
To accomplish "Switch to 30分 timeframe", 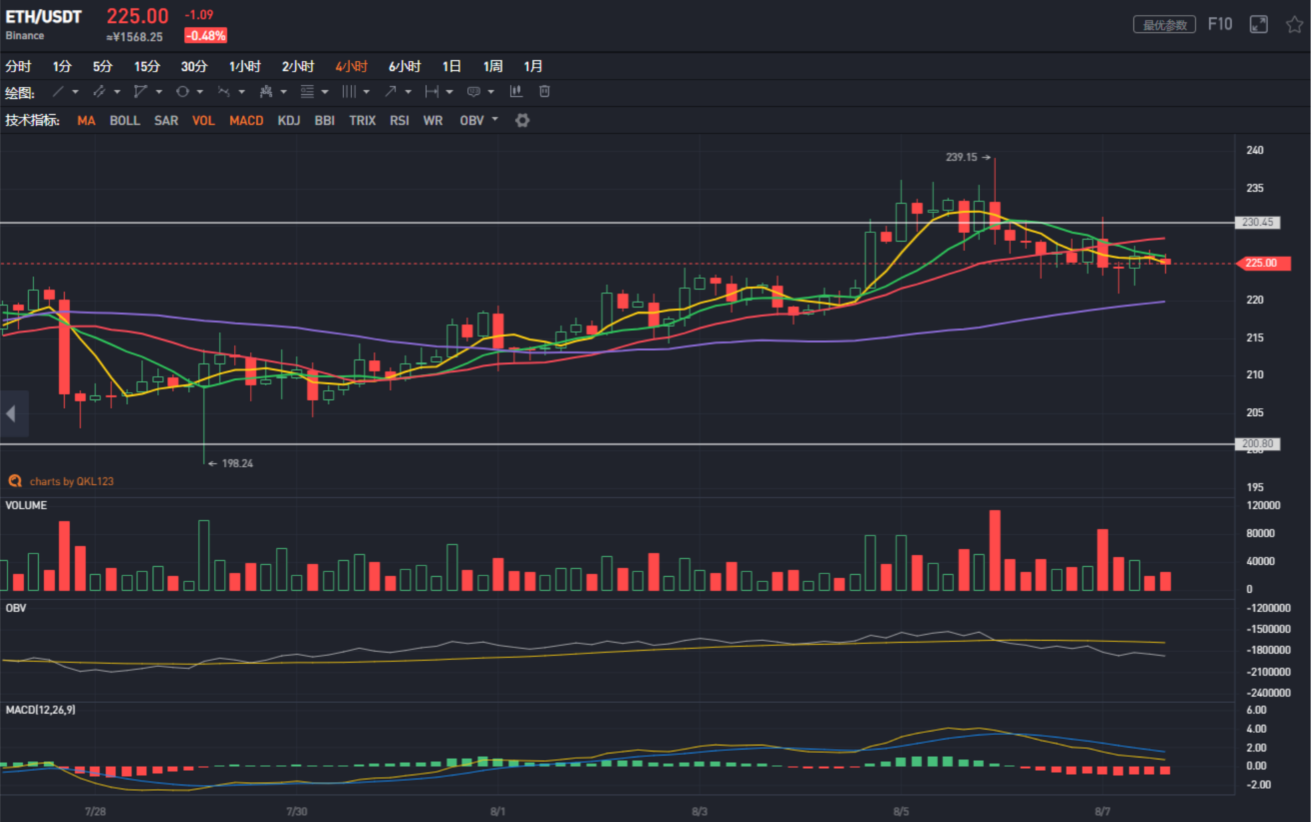I will (194, 66).
